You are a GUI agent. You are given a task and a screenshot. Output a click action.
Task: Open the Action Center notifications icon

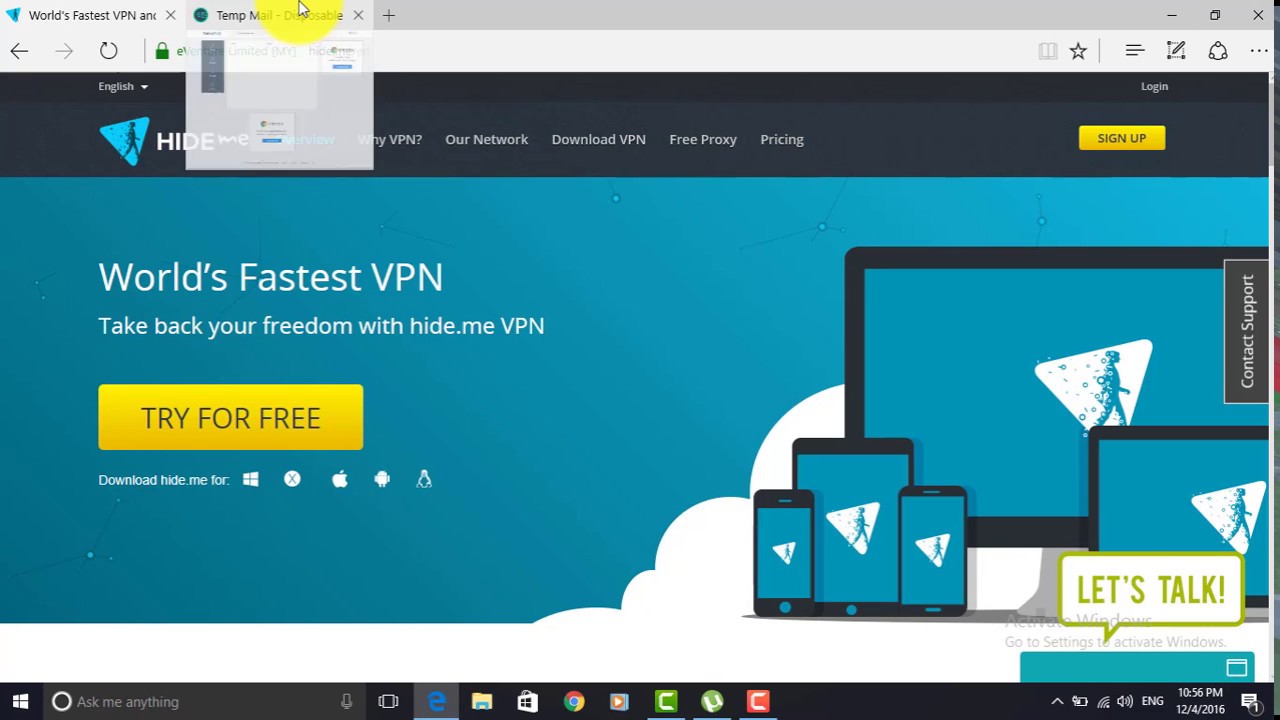(1250, 702)
